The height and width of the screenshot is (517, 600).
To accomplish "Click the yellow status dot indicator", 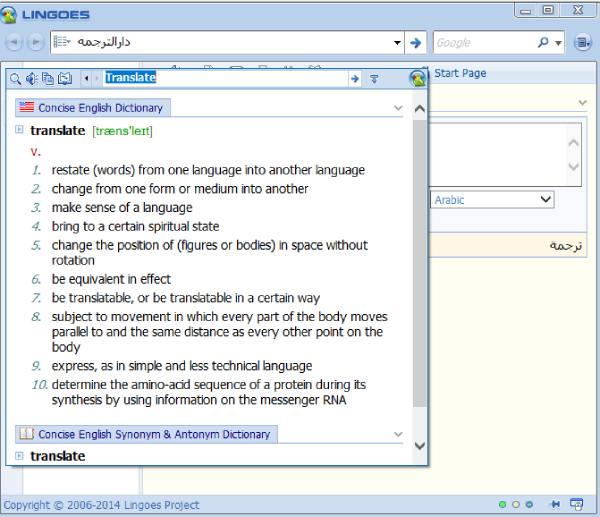I will click(x=515, y=505).
